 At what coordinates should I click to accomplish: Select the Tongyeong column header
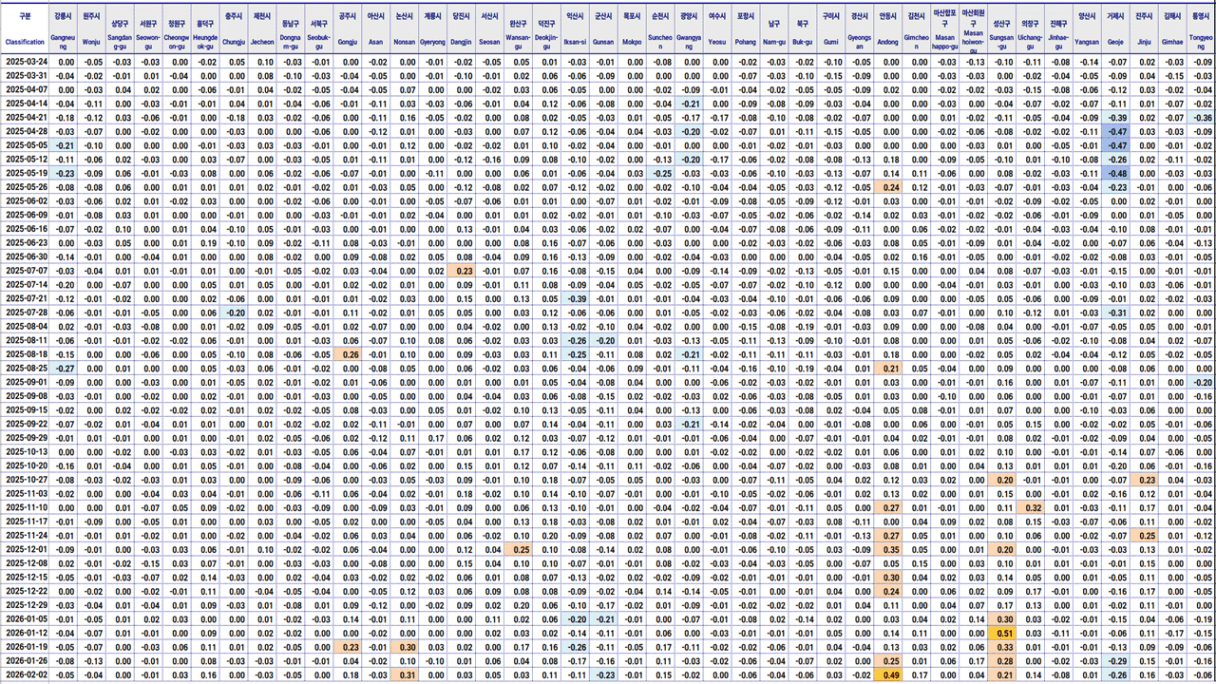(1201, 30)
